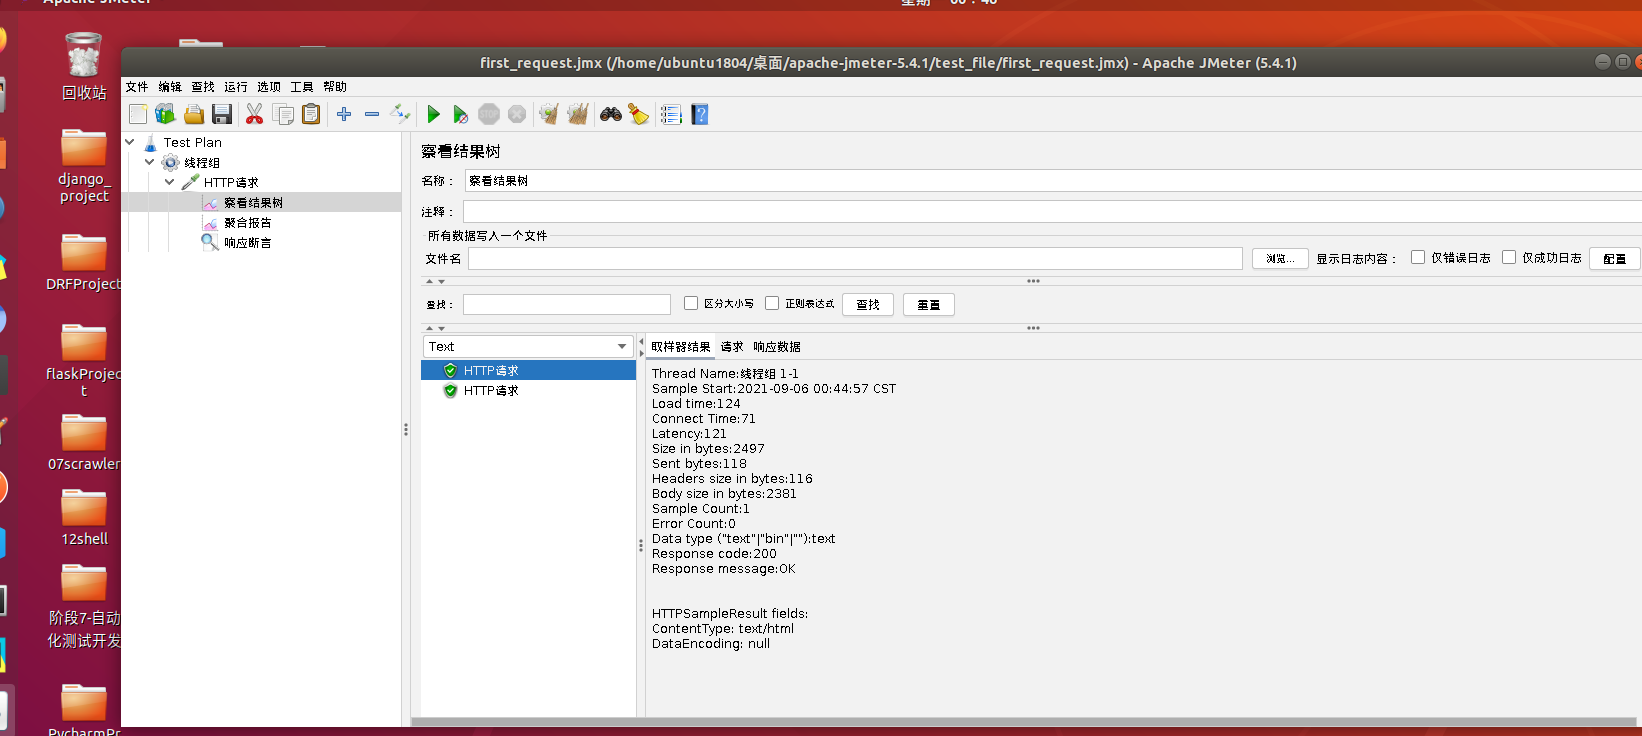This screenshot has width=1642, height=736.
Task: Open the 12shell desktop folder
Action: click(x=84, y=517)
